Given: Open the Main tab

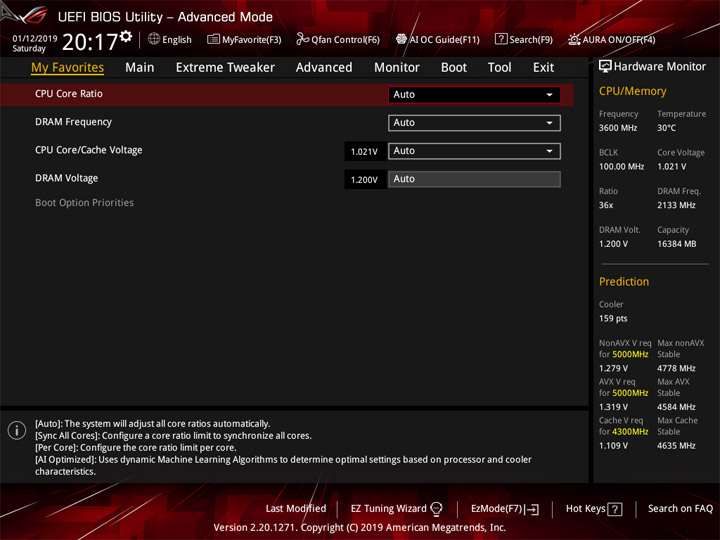Looking at the screenshot, I should [x=140, y=68].
